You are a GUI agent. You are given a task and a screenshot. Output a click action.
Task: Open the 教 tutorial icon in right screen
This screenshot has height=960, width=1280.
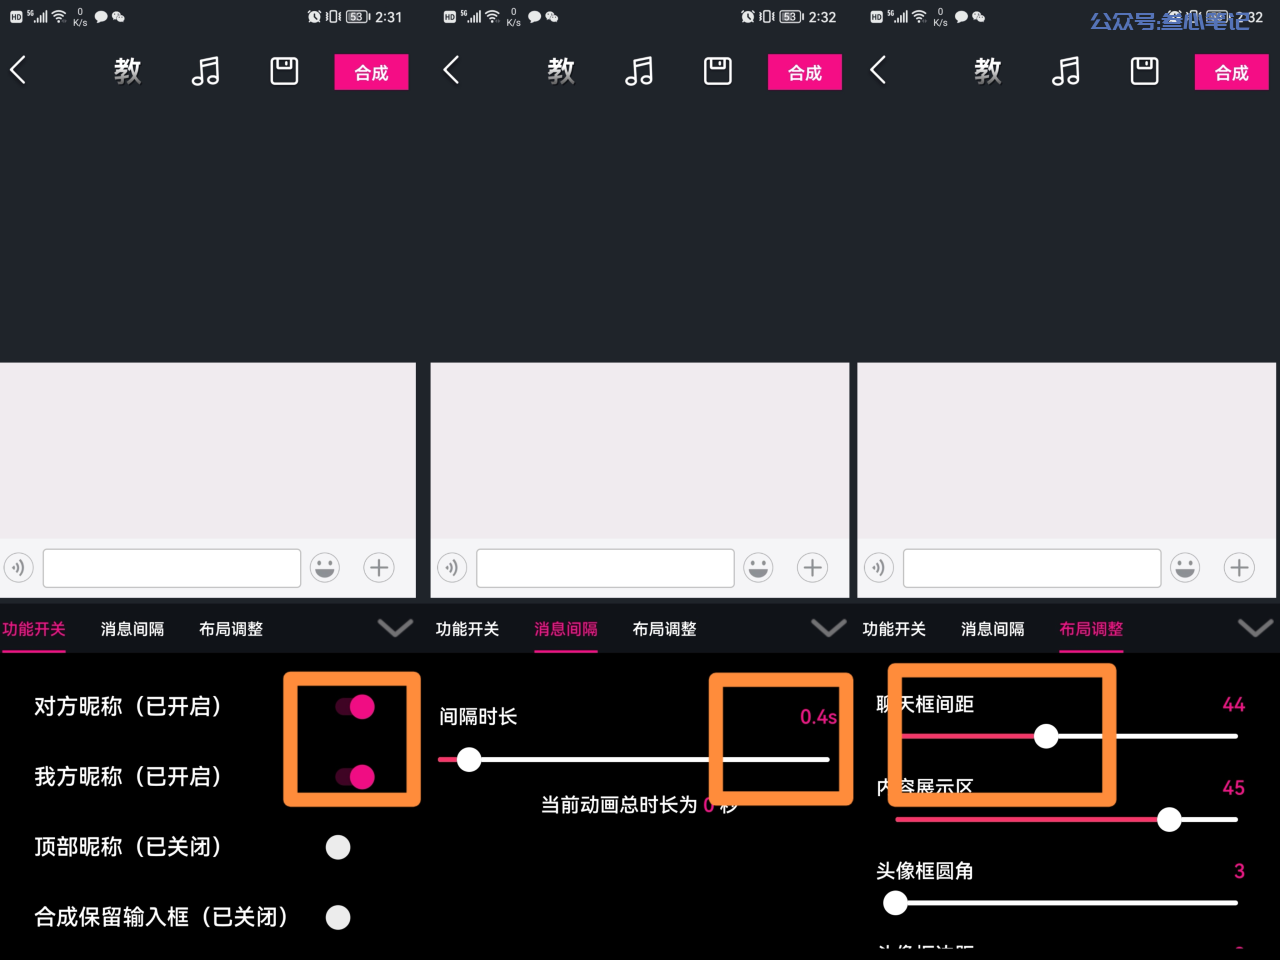(x=988, y=71)
